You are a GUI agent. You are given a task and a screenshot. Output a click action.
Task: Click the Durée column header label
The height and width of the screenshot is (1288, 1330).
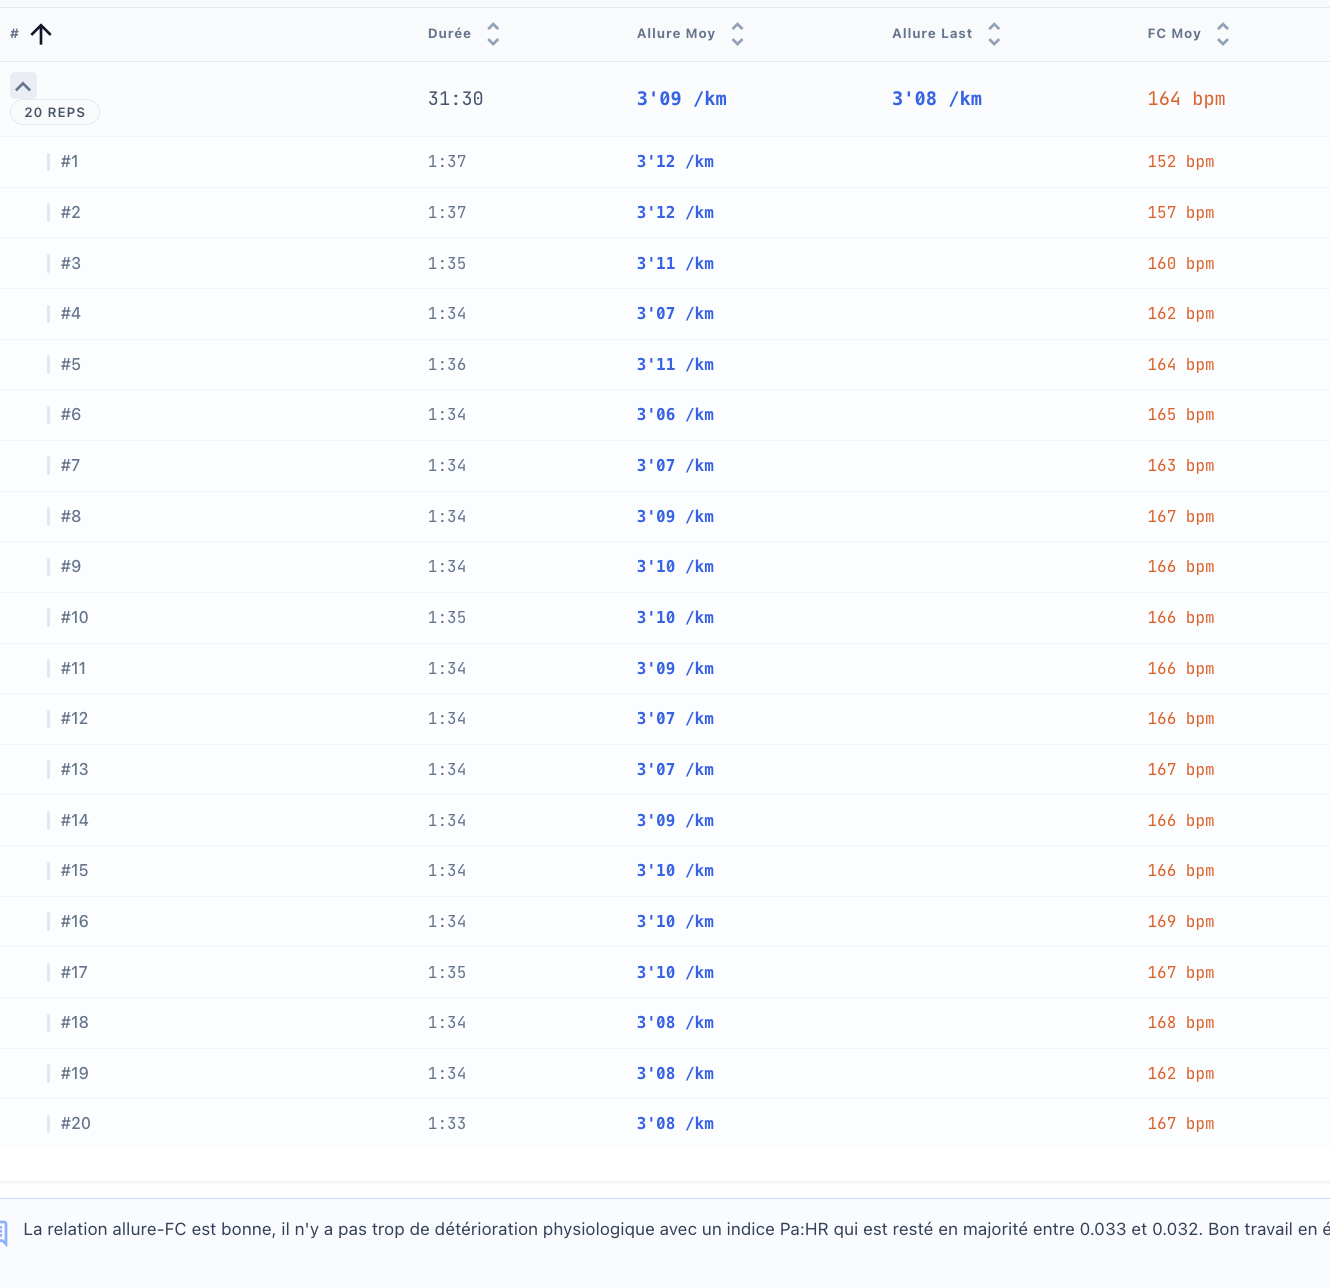pyautogui.click(x=449, y=34)
